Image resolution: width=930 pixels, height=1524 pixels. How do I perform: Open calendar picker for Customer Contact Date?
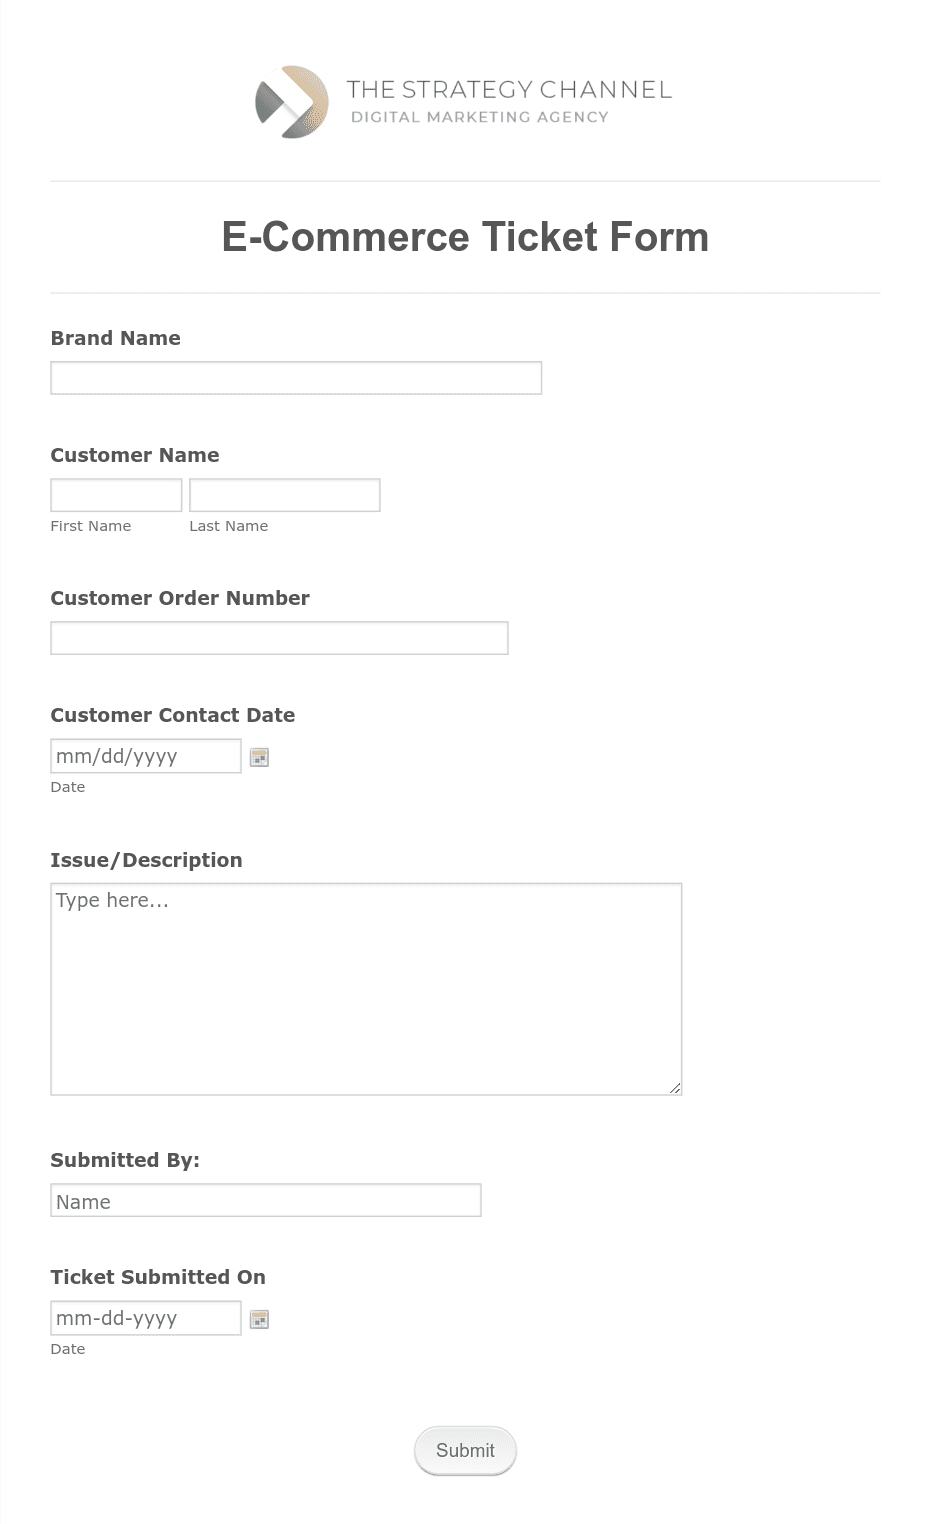259,757
